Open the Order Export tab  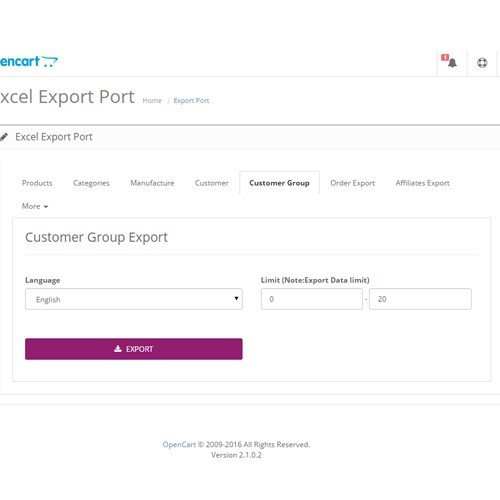click(353, 183)
